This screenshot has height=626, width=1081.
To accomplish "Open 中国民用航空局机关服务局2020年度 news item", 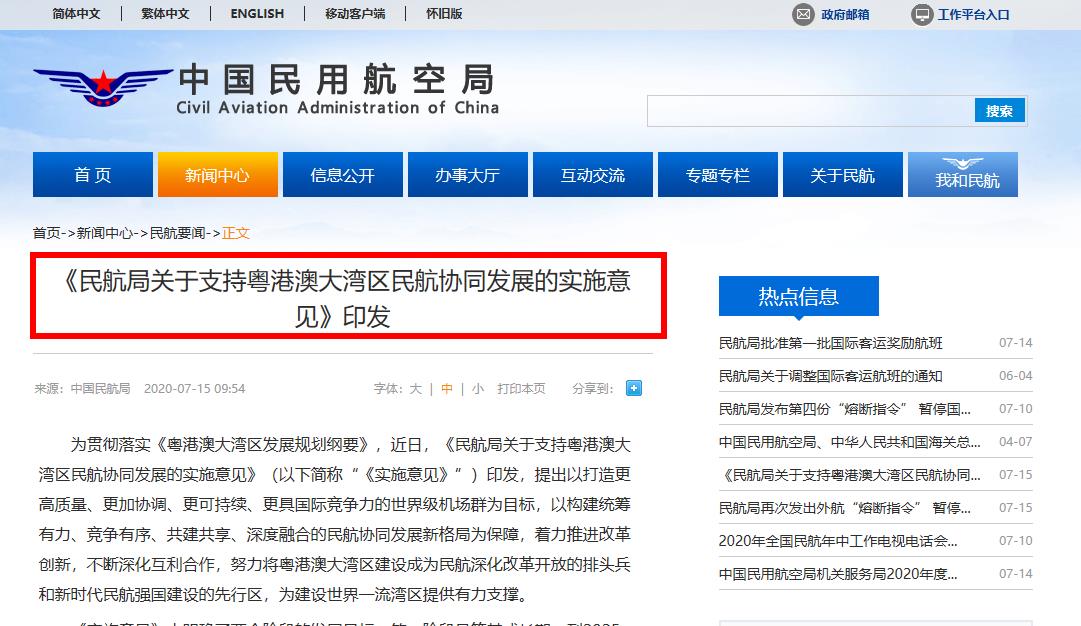I will pos(838,574).
